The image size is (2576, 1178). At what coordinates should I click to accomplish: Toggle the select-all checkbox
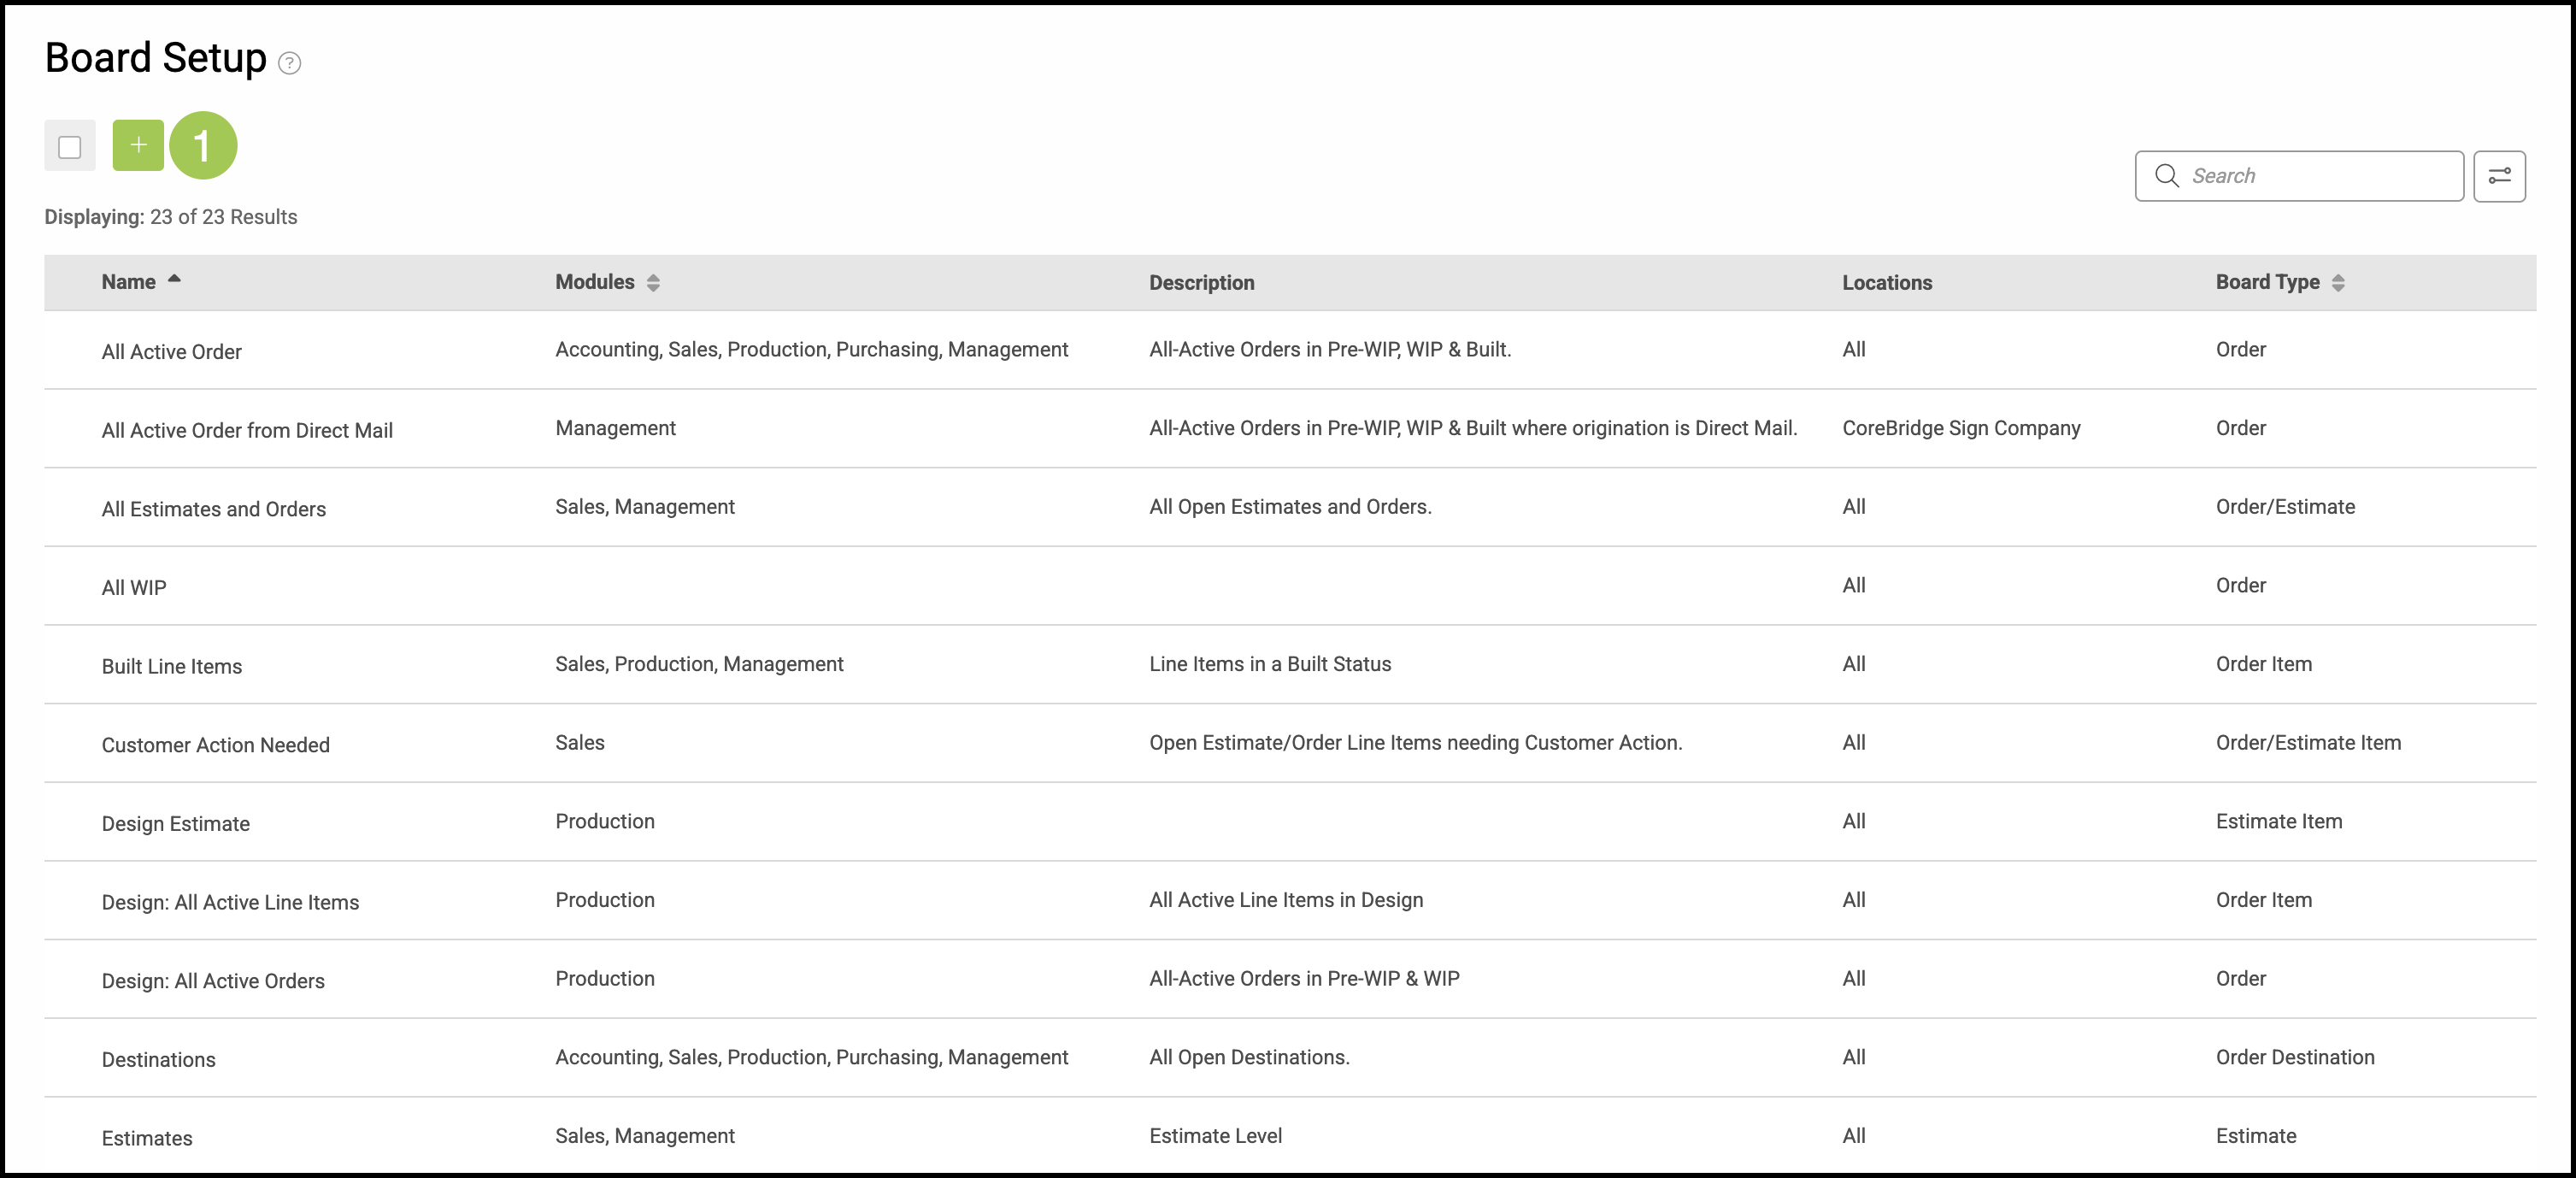coord(70,147)
